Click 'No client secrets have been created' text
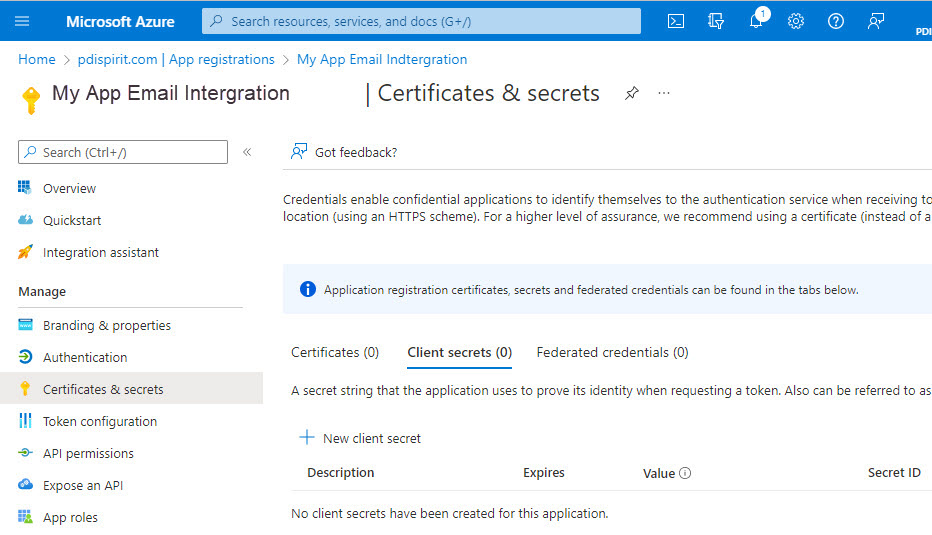The height and width of the screenshot is (535, 932). tap(449, 514)
